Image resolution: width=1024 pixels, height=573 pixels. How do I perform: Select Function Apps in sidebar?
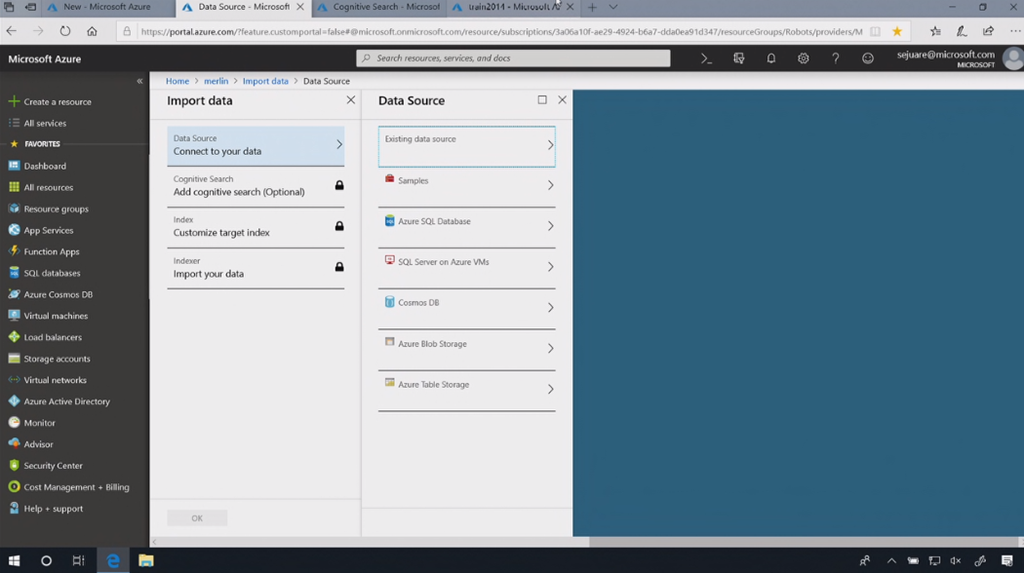click(51, 252)
